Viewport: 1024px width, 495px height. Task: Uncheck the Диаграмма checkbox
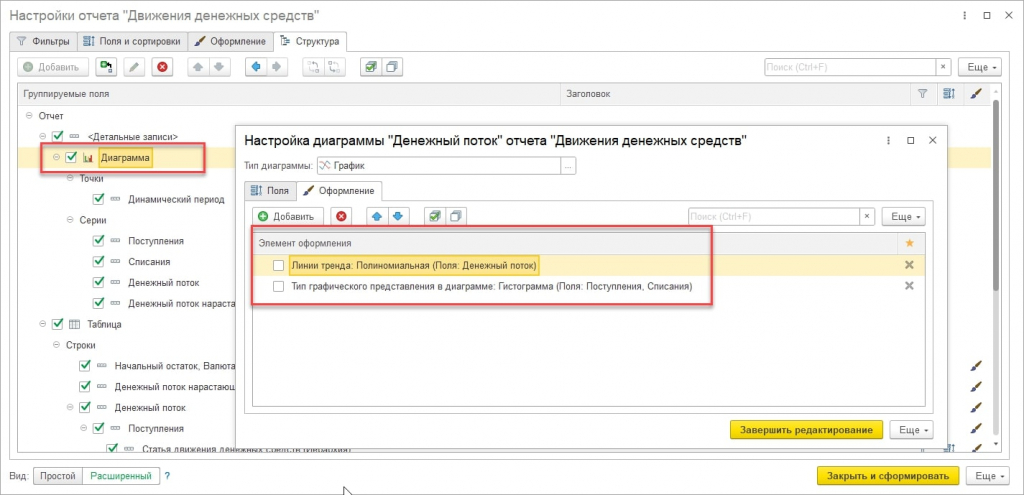pos(71,157)
